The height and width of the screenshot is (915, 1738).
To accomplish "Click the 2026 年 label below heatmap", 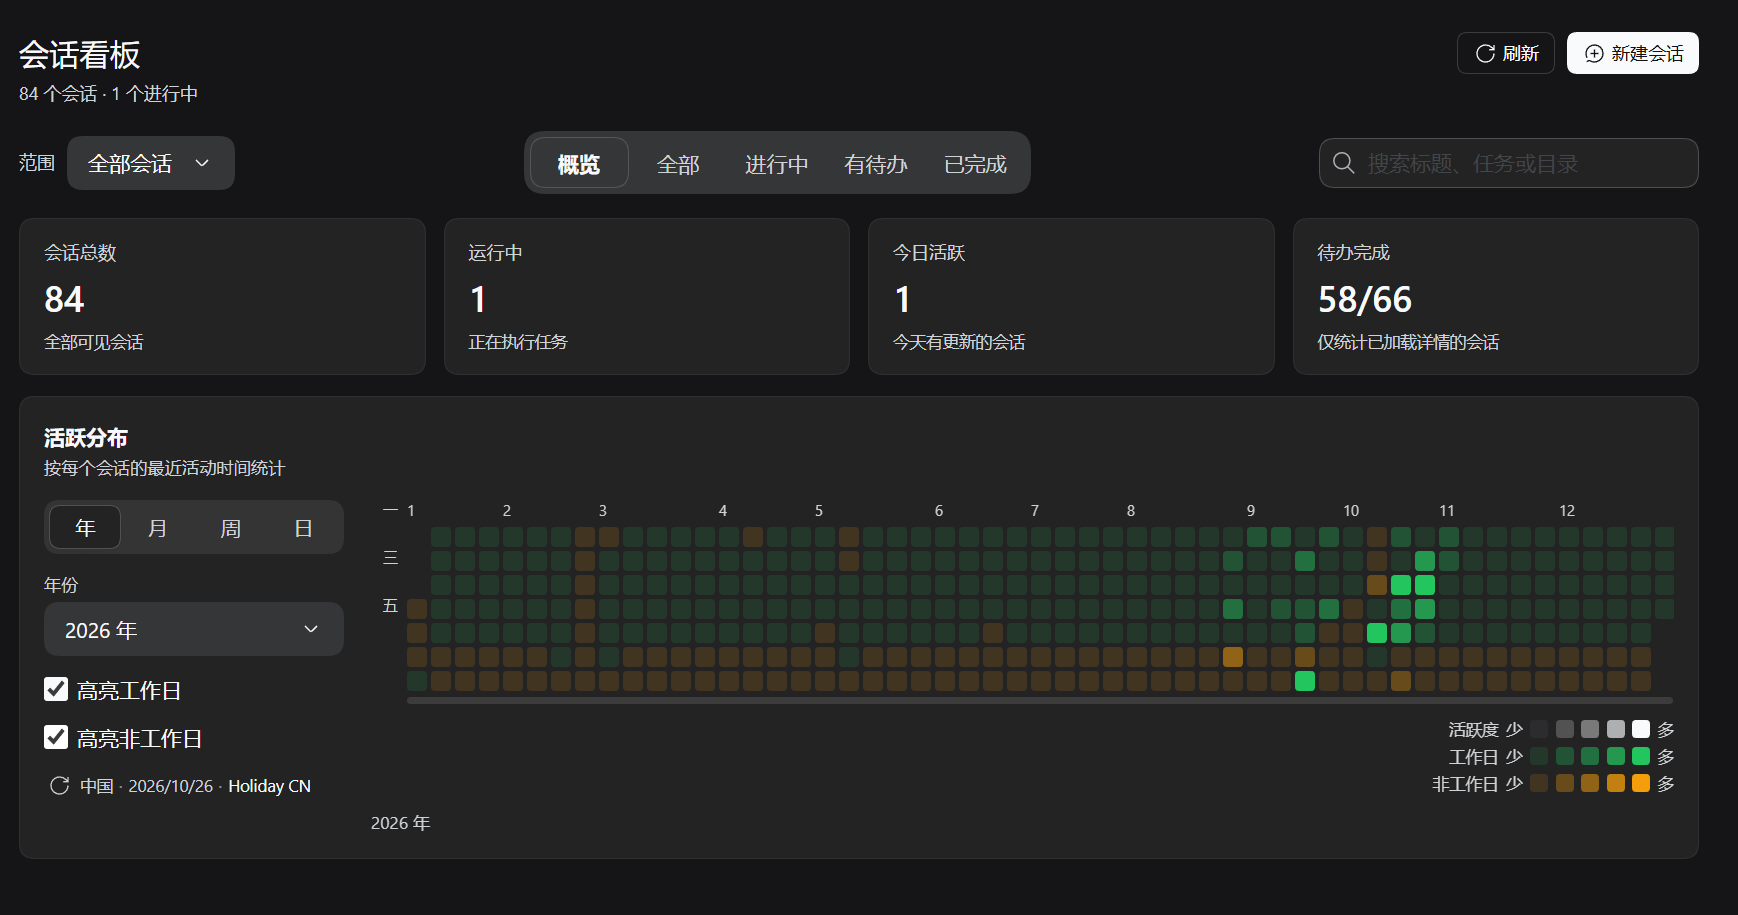I will point(400,822).
